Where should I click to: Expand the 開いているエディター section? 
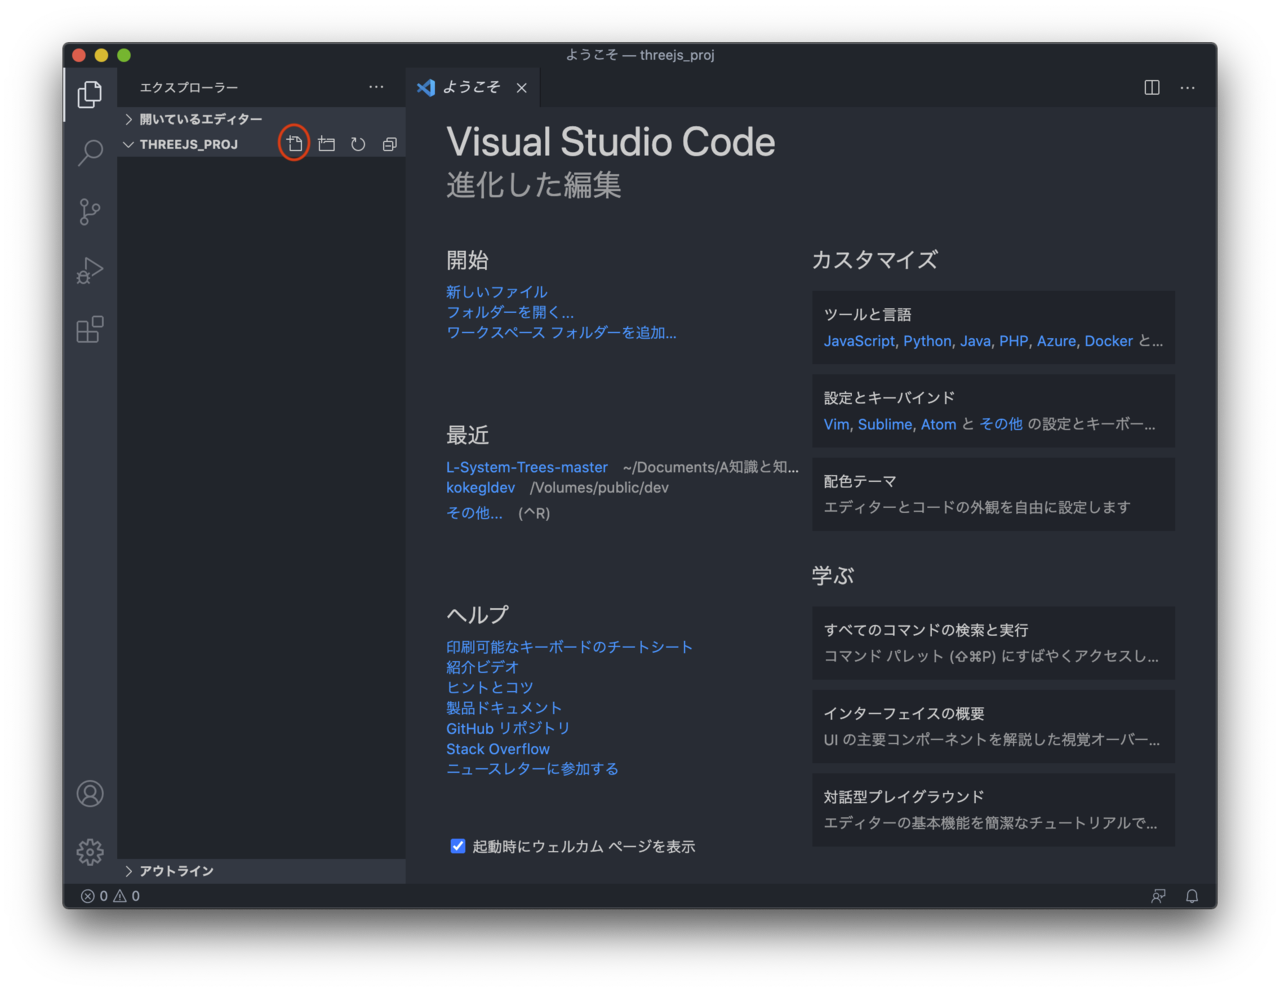[261, 119]
